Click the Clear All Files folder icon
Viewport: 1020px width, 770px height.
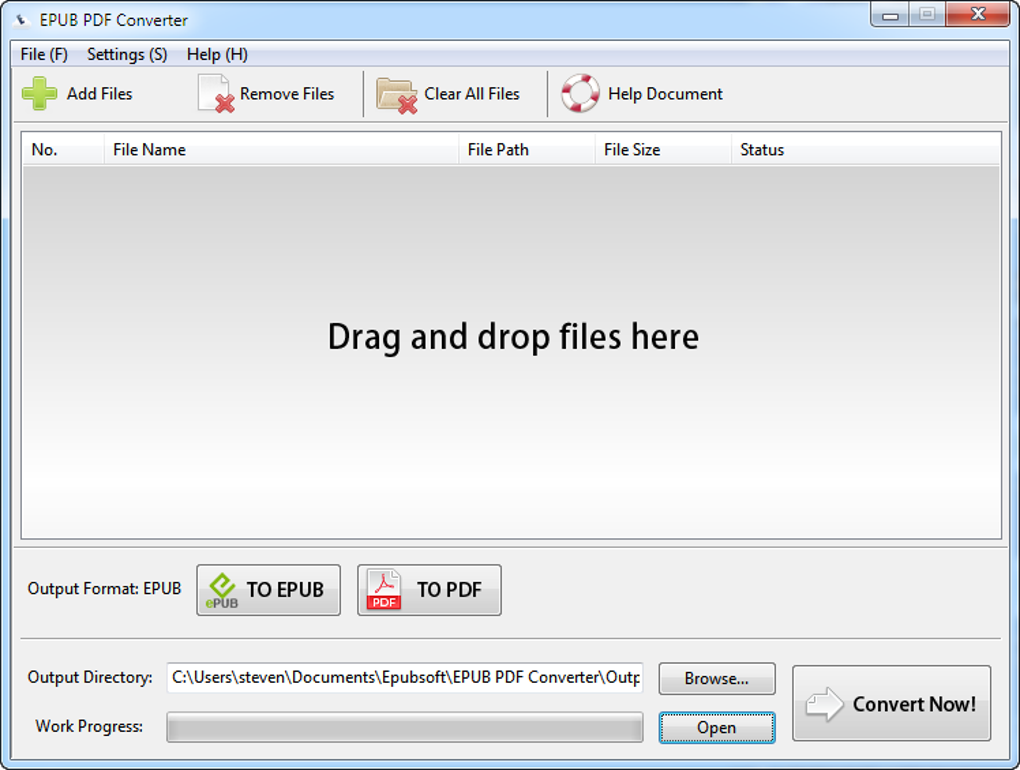click(x=396, y=96)
